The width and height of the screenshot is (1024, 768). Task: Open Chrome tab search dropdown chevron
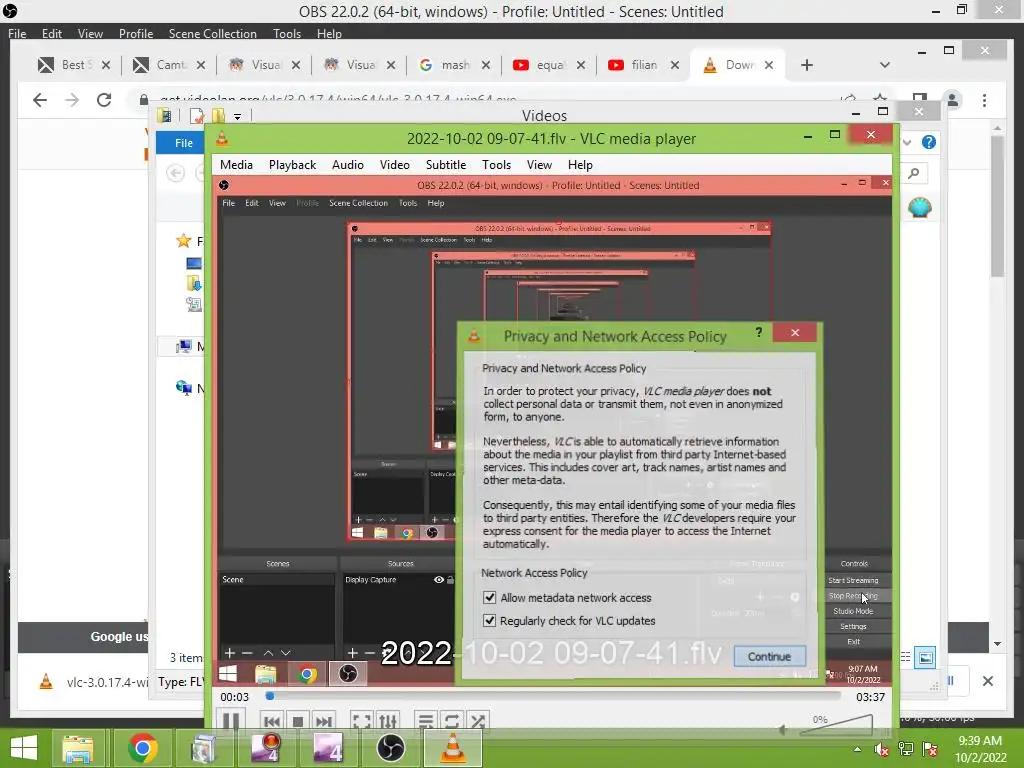884,65
